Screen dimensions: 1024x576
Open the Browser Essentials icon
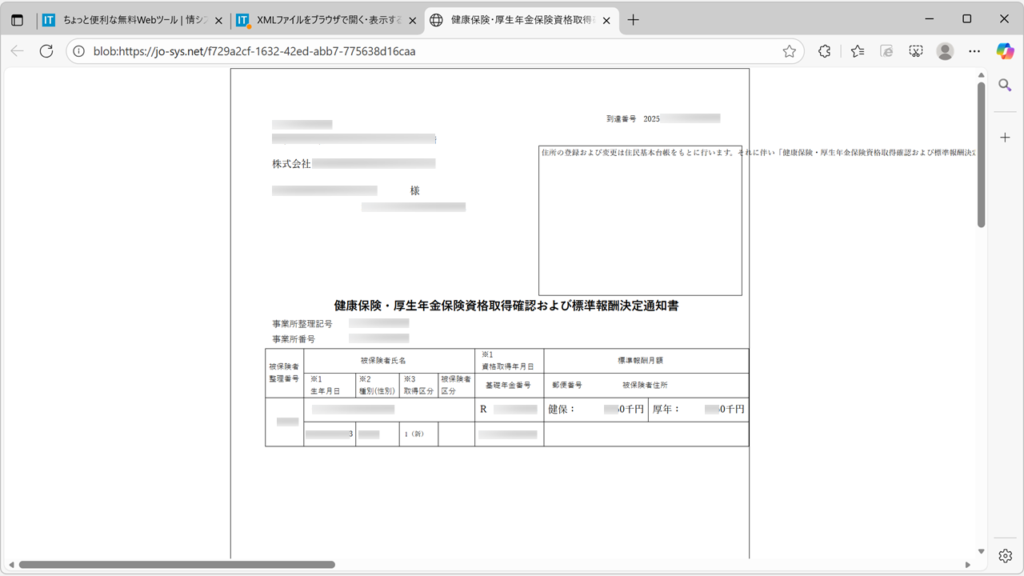click(x=824, y=51)
